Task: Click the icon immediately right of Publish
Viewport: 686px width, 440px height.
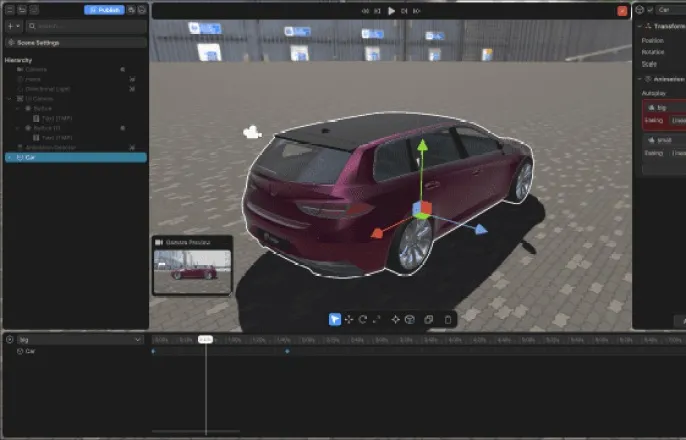Action: click(131, 10)
